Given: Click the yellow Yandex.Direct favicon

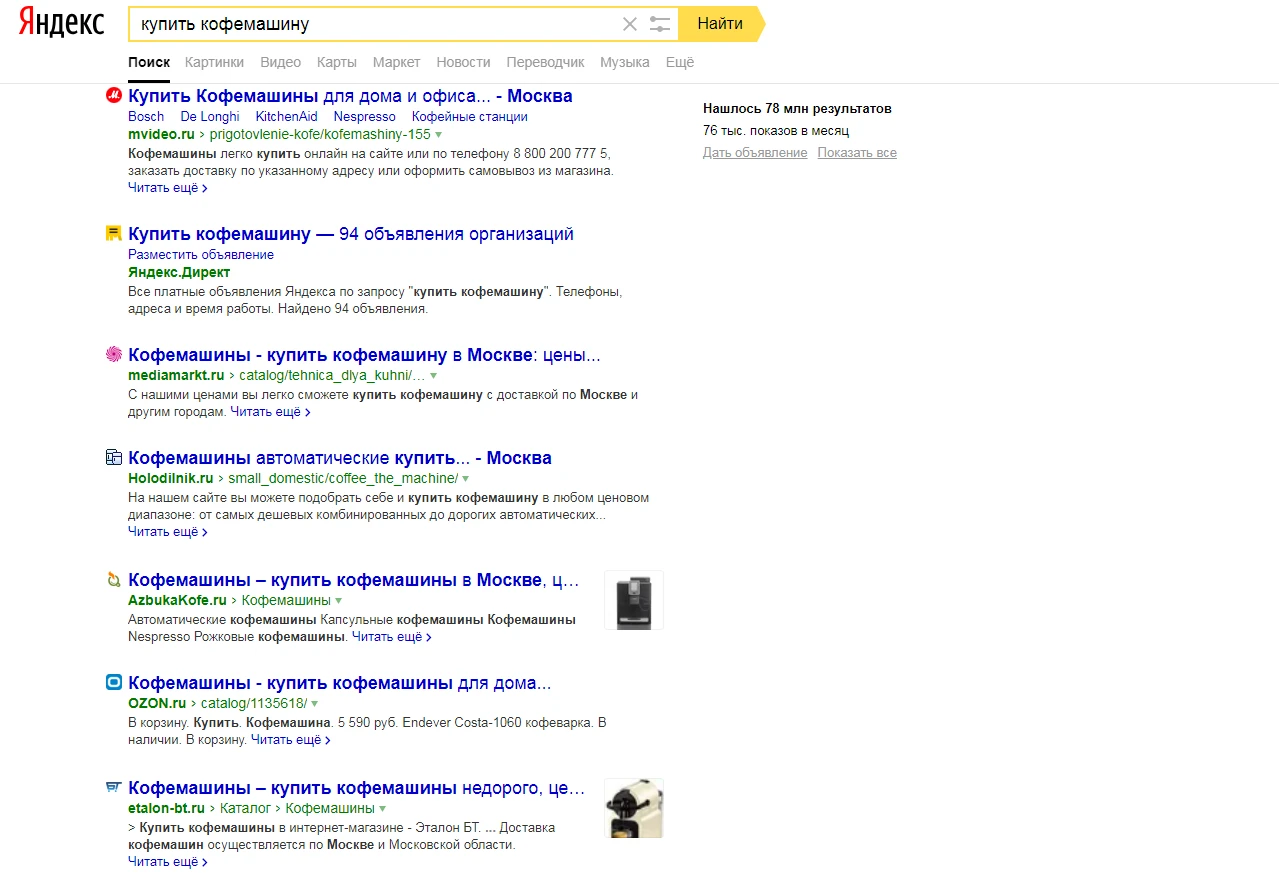Looking at the screenshot, I should tap(113, 234).
